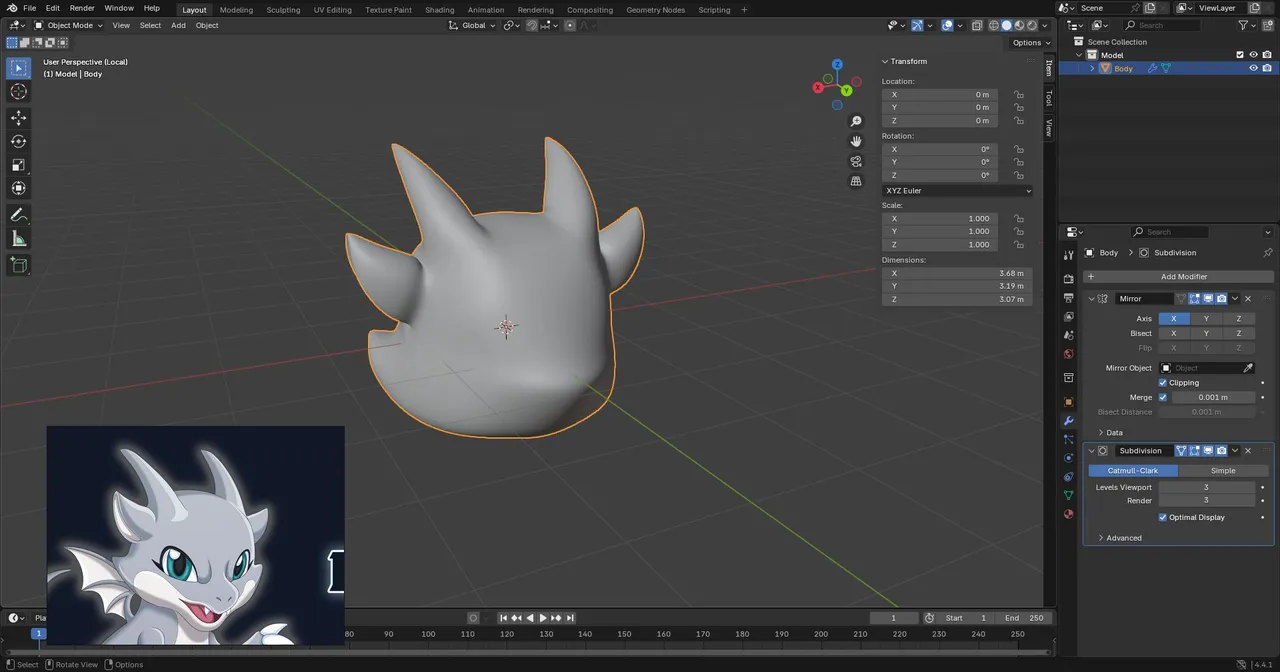
Task: Switch viewport shading to Rendered
Action: pos(1032,25)
